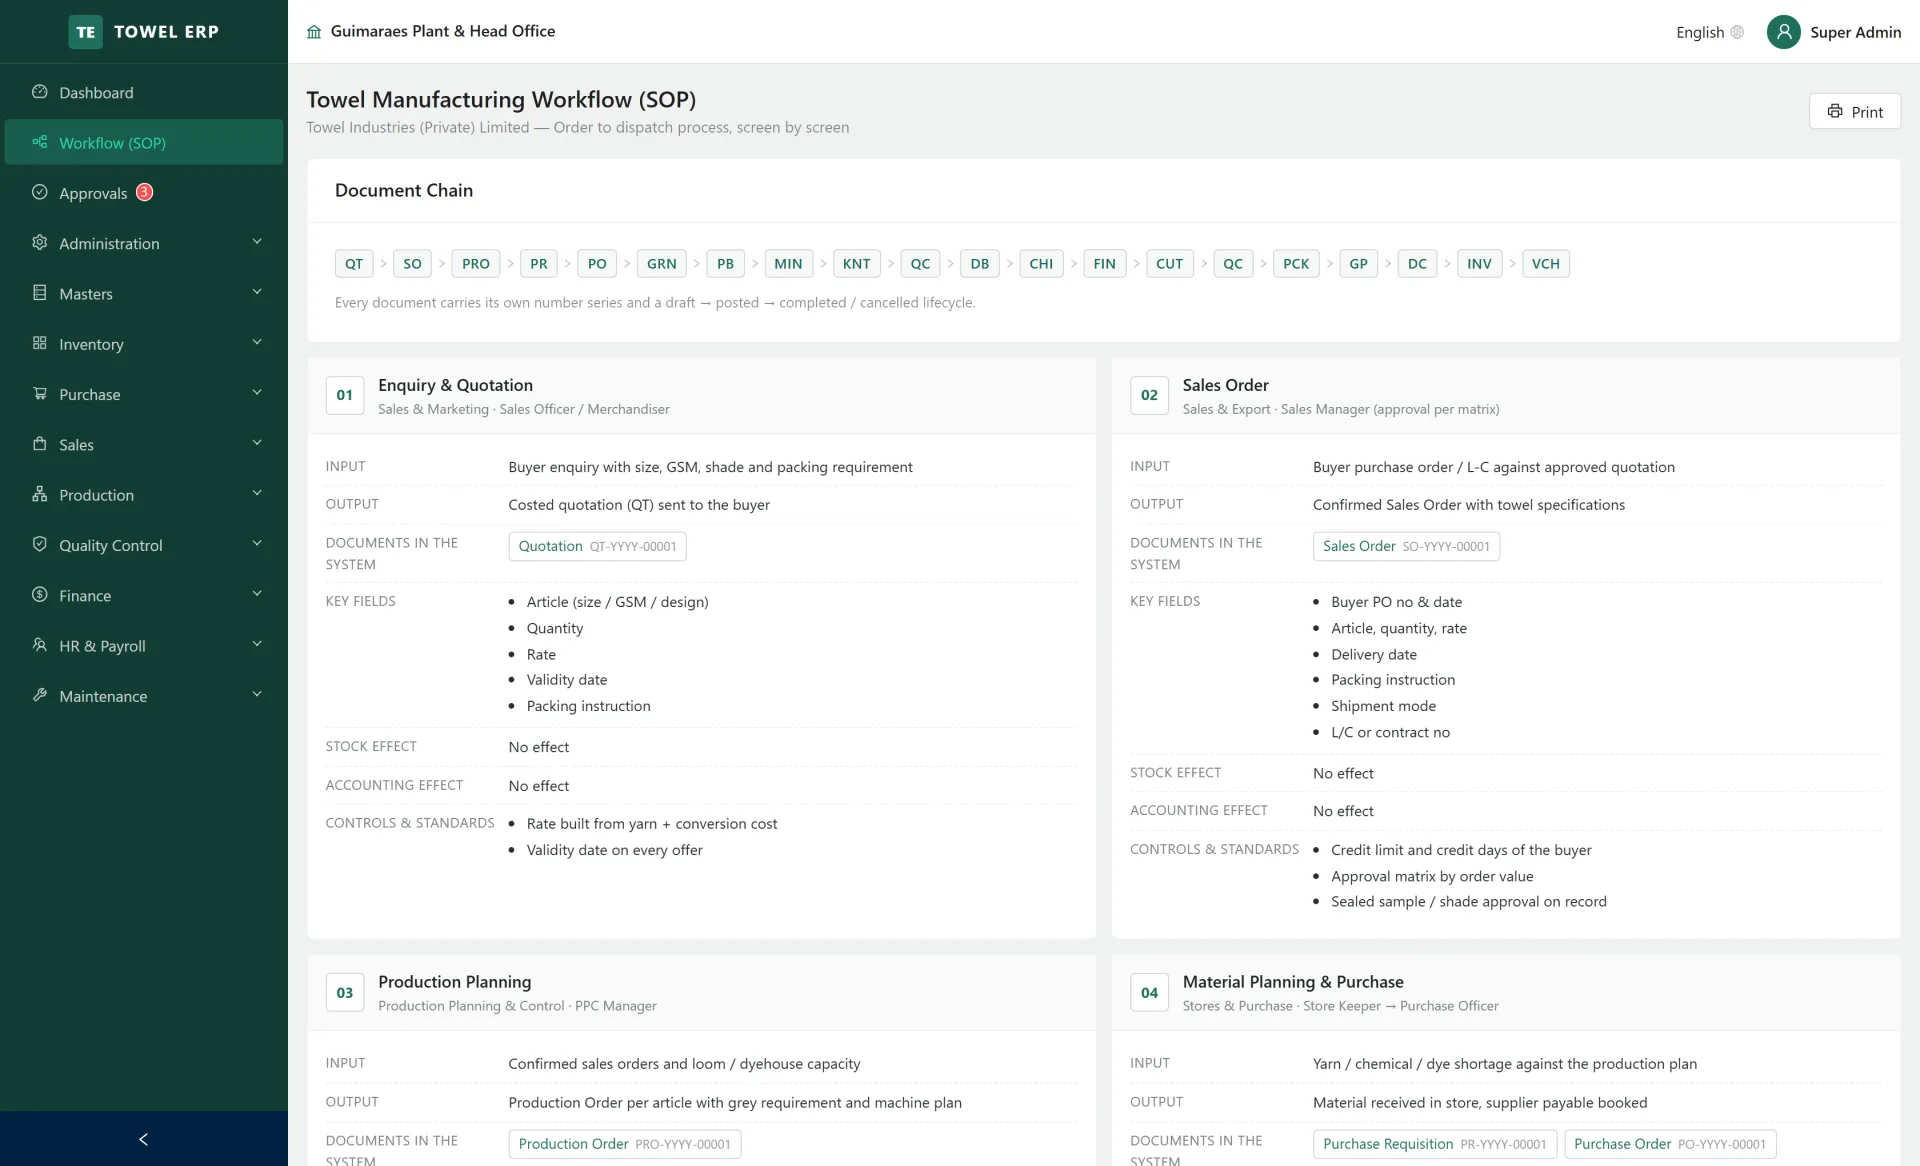This screenshot has width=1920, height=1166.
Task: Click the Quality Control shield icon
Action: point(40,544)
